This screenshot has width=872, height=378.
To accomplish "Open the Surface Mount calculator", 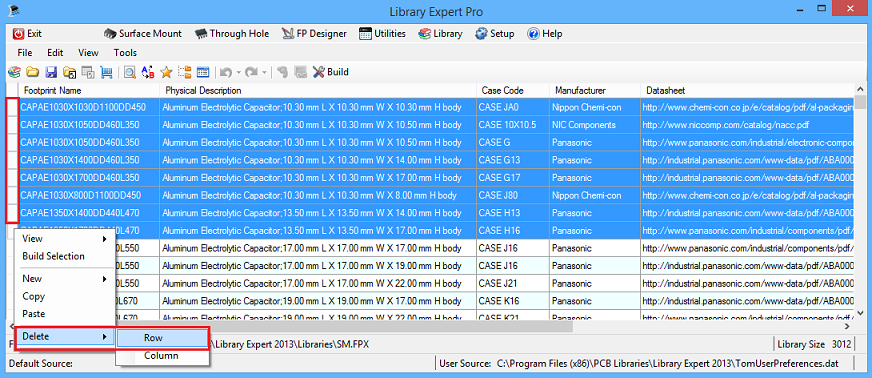I will coord(143,33).
